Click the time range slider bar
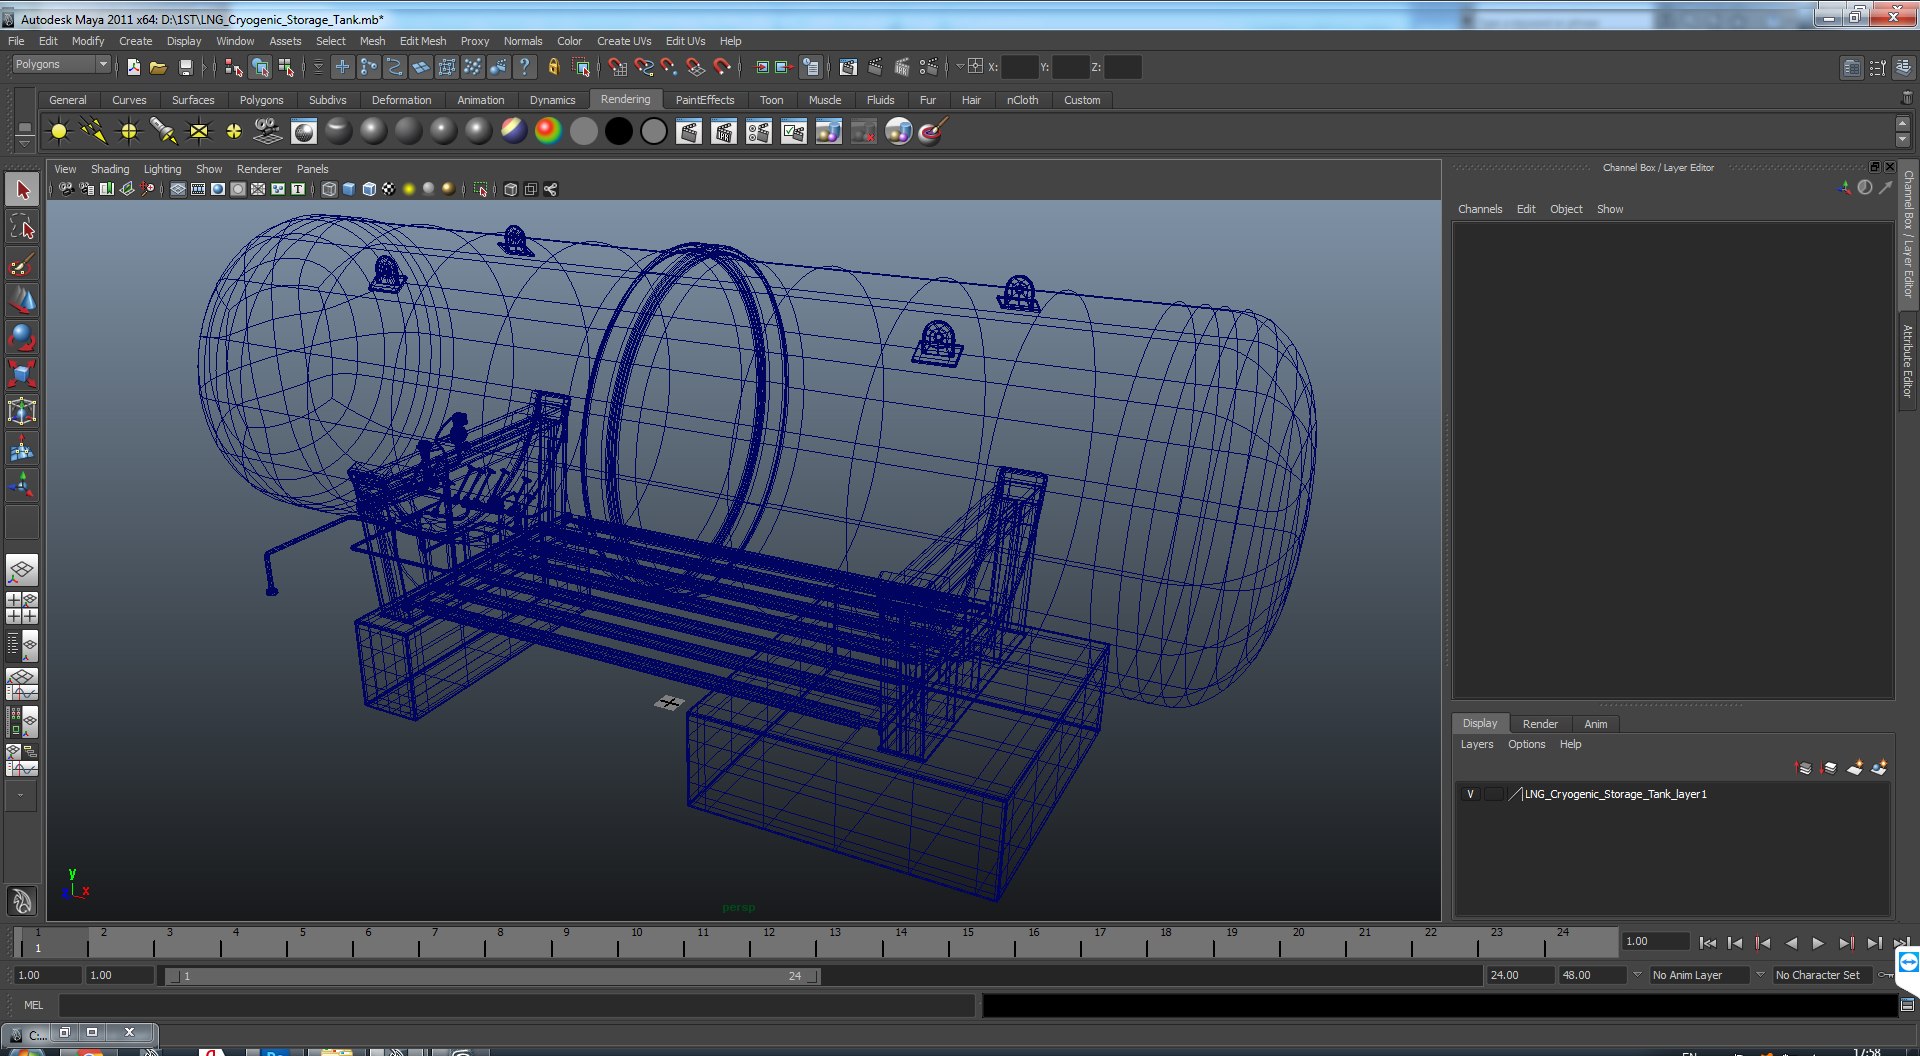Viewport: 1920px width, 1056px height. click(491, 976)
